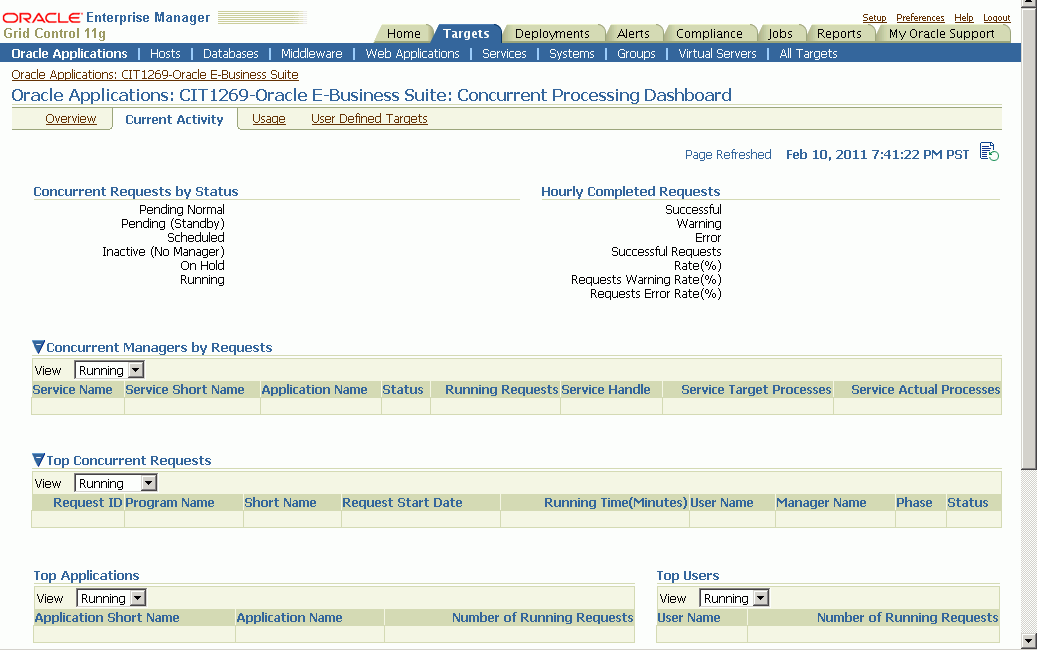Collapse the Top Concurrent Requests section
This screenshot has width=1037, height=650.
click(x=38, y=460)
